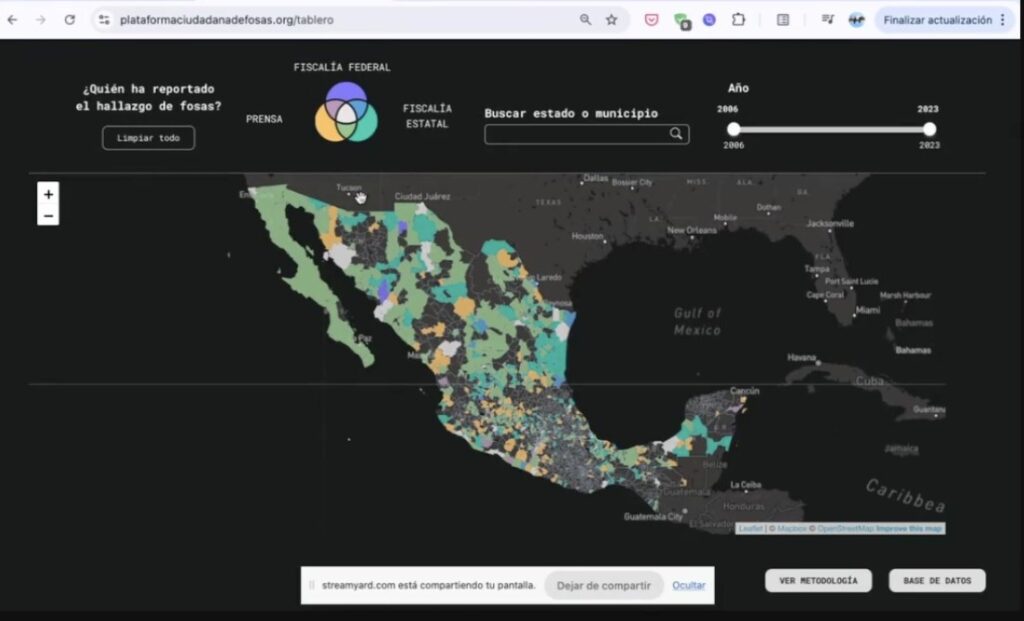Zoom in on the map

tap(48, 194)
